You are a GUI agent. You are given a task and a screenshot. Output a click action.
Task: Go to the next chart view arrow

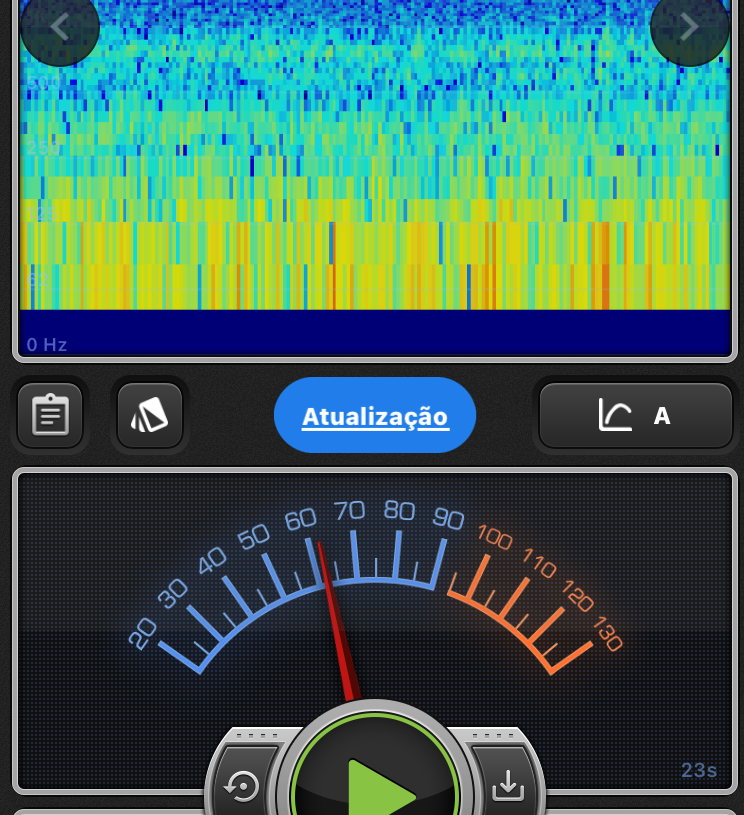(689, 27)
